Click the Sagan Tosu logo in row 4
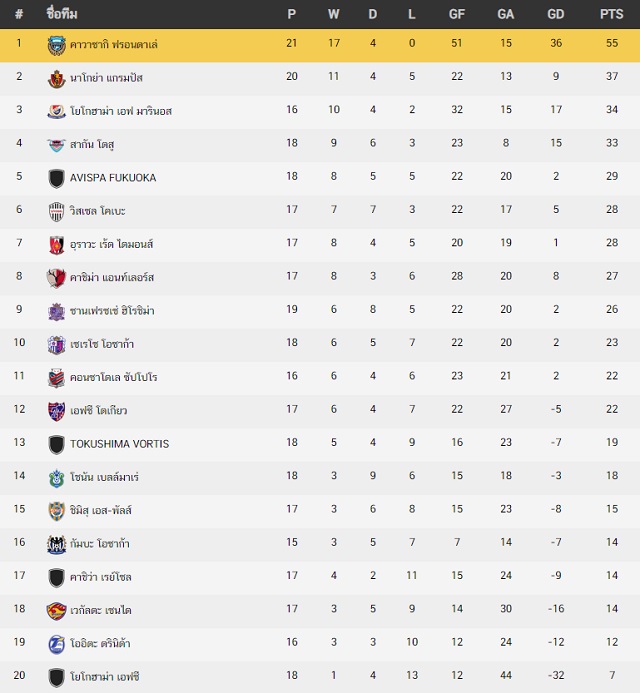 (57, 145)
